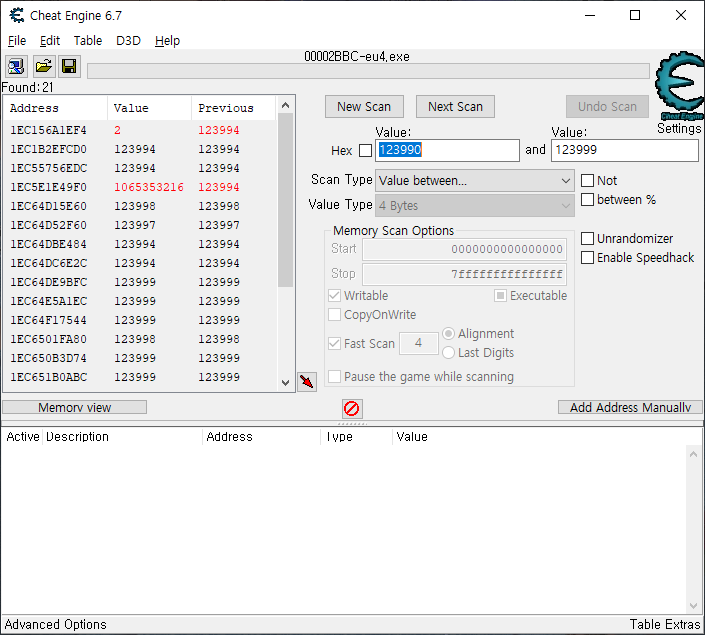
Task: Click the first Value input field
Action: click(x=447, y=150)
